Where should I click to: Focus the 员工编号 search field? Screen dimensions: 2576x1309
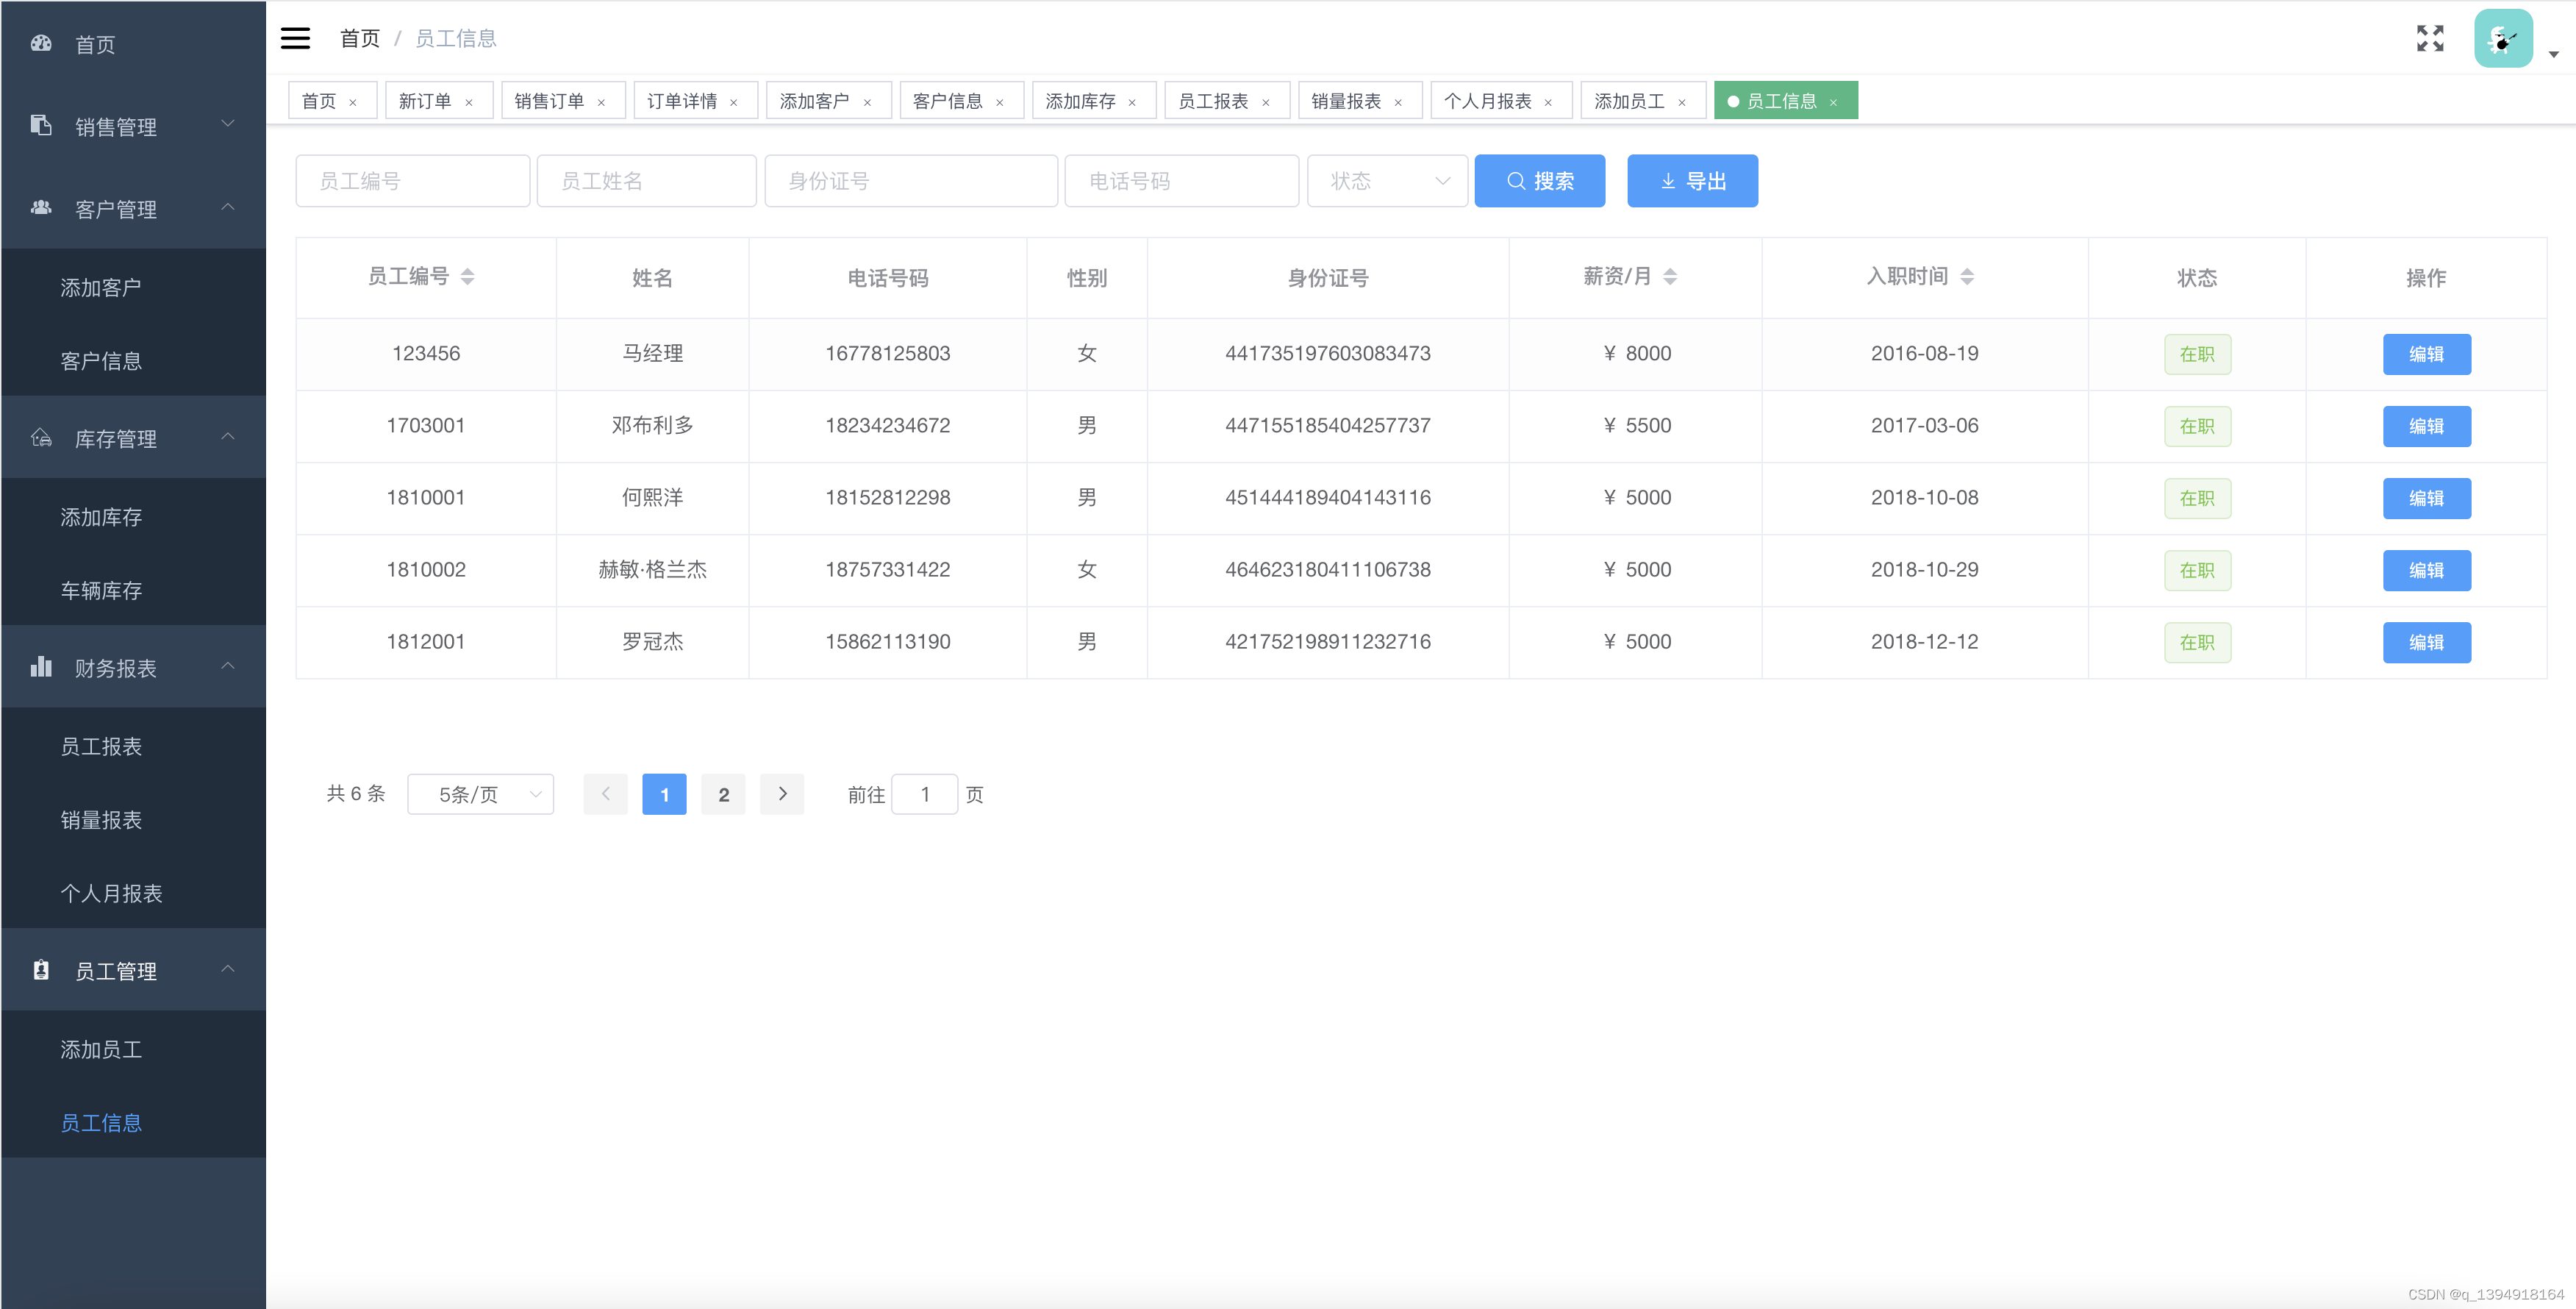(413, 181)
